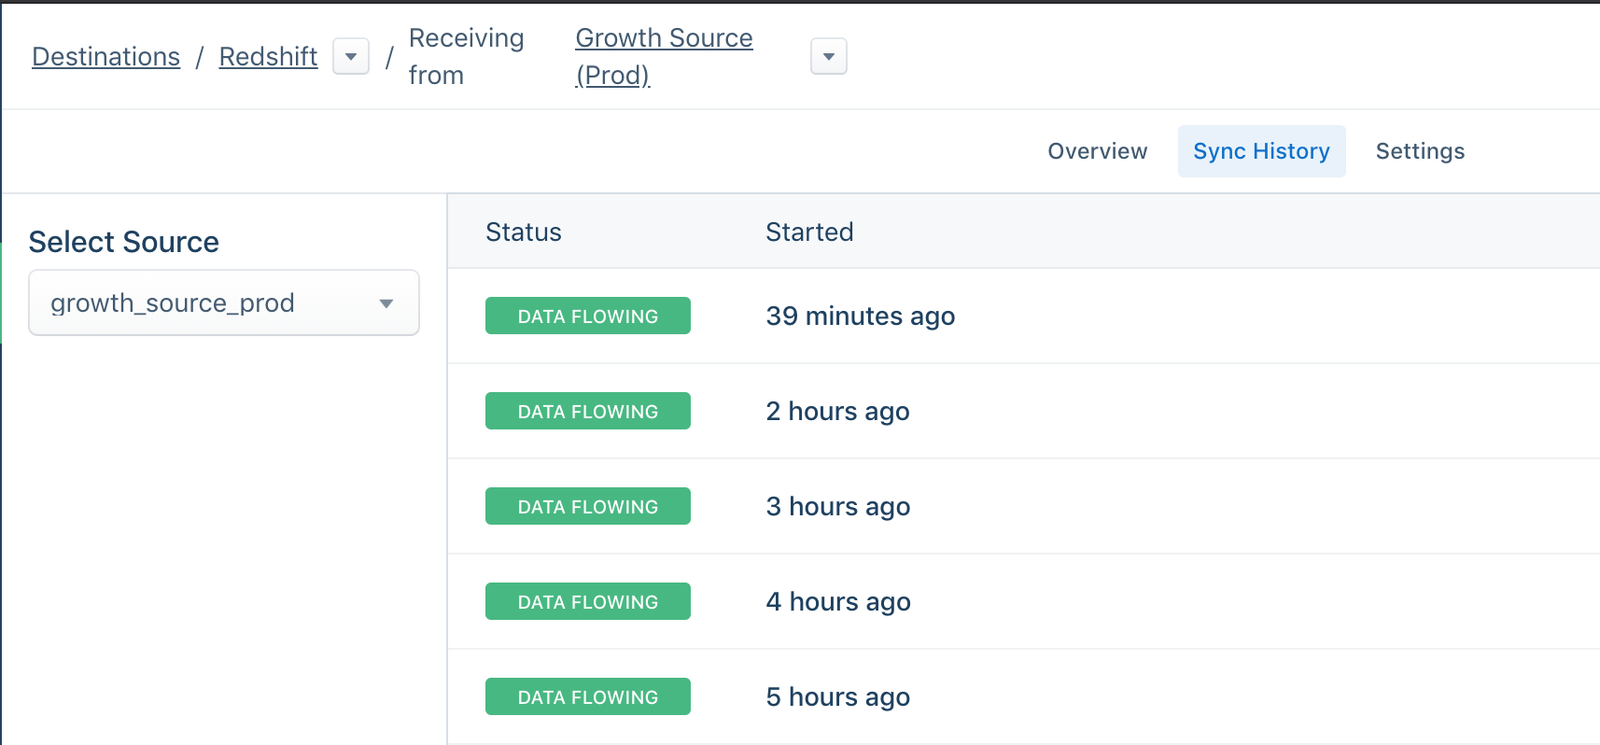Select the Data Flowing badge for 3 hours ago
This screenshot has width=1600, height=745.
(588, 506)
